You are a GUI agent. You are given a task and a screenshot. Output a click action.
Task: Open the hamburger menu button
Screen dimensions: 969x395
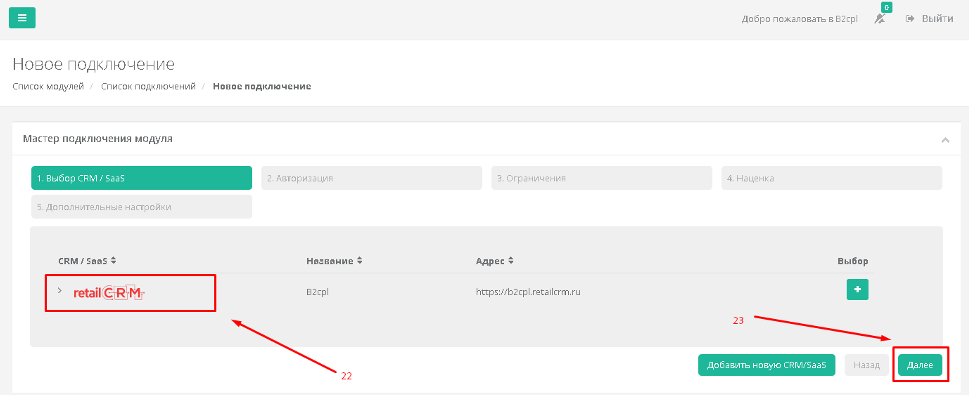pos(22,18)
